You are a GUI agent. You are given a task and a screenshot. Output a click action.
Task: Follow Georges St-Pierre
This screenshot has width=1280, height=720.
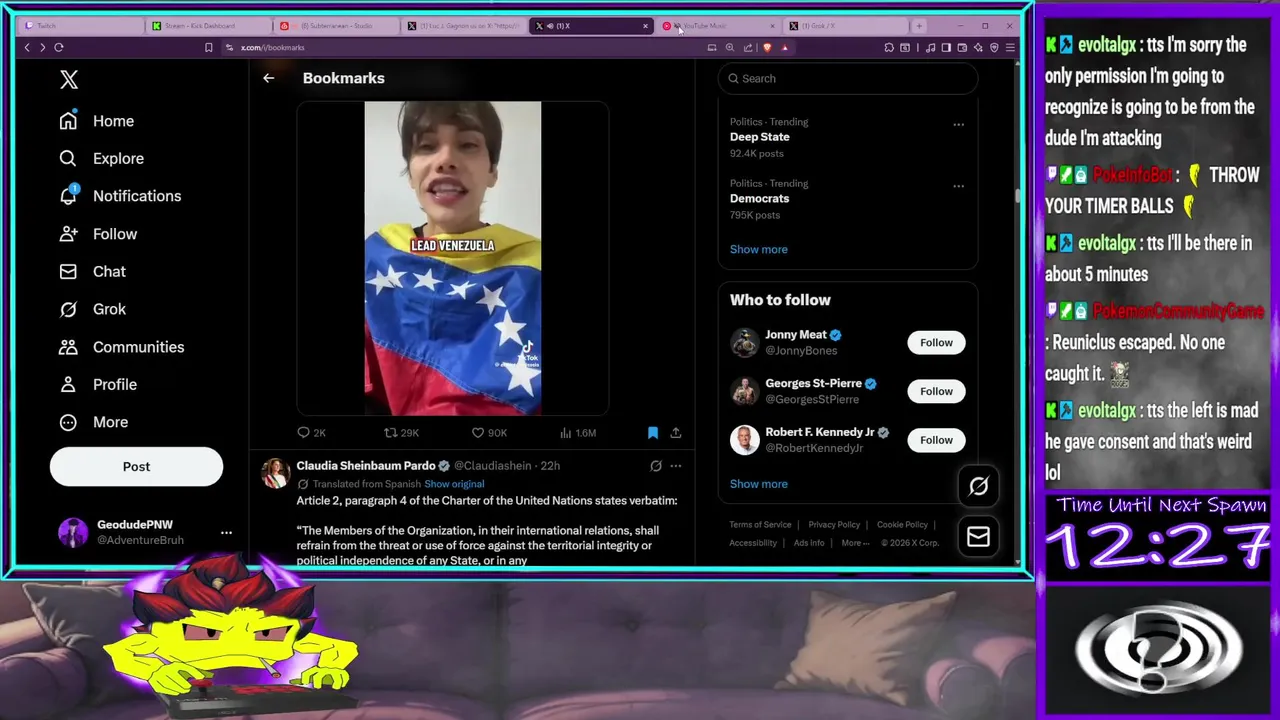[936, 391]
